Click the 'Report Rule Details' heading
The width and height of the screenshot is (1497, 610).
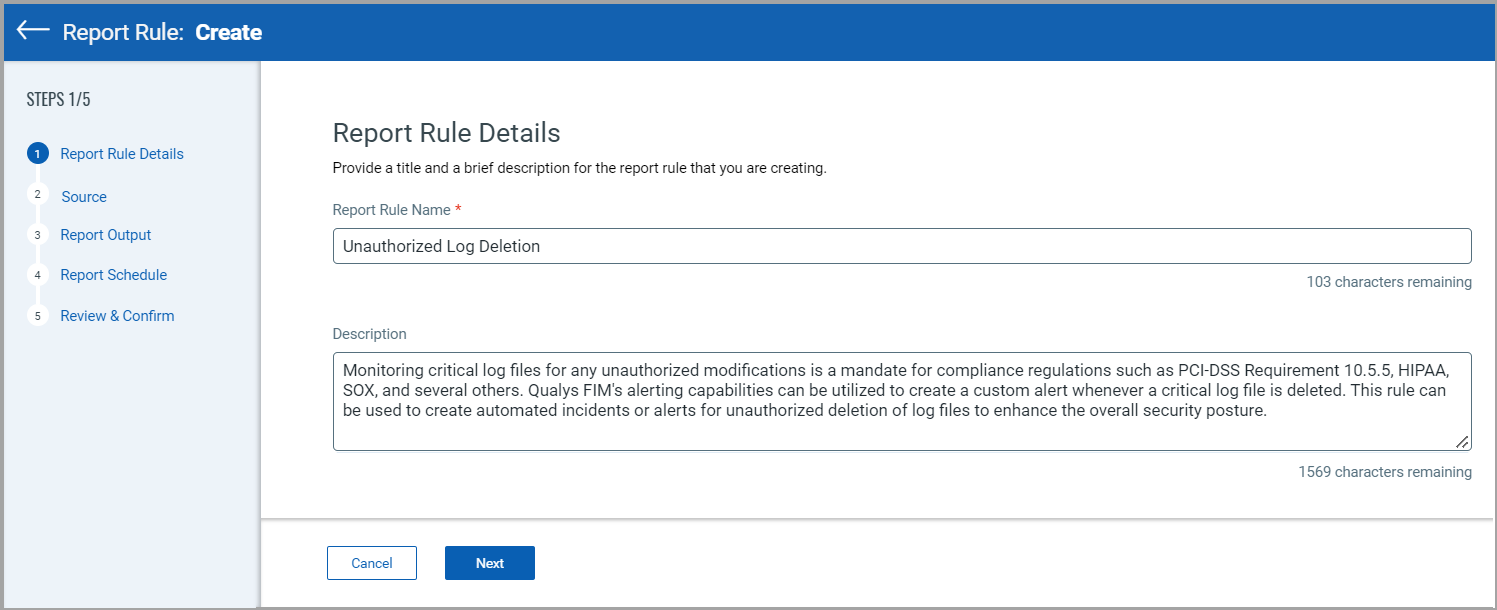click(x=446, y=133)
